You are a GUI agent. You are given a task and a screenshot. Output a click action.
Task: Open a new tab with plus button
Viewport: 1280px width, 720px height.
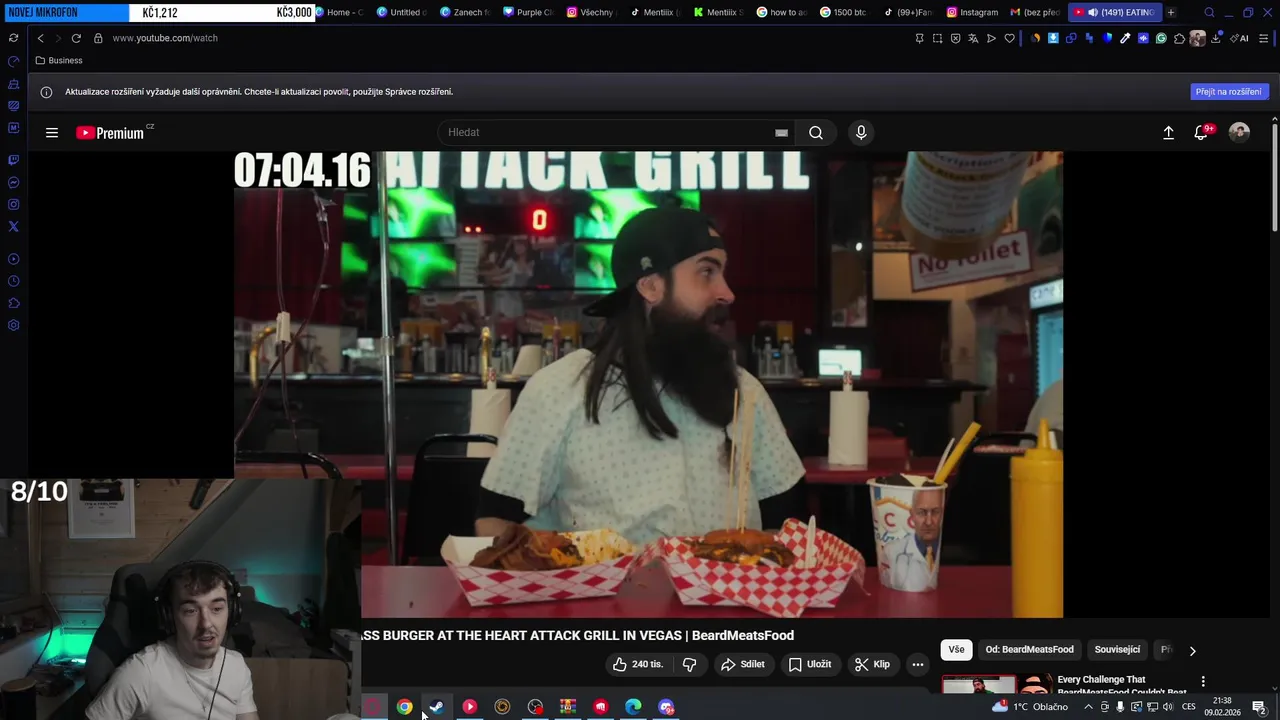coord(1171,12)
